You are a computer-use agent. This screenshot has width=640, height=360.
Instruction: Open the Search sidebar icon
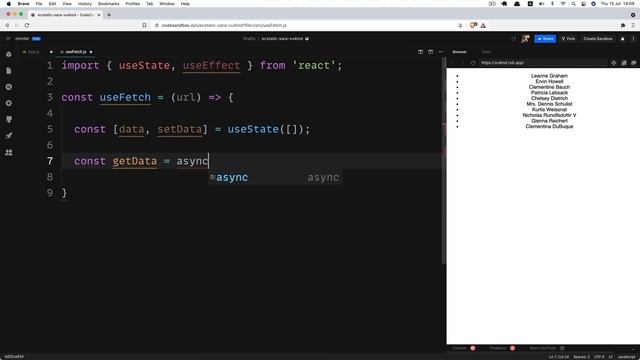tap(9, 87)
